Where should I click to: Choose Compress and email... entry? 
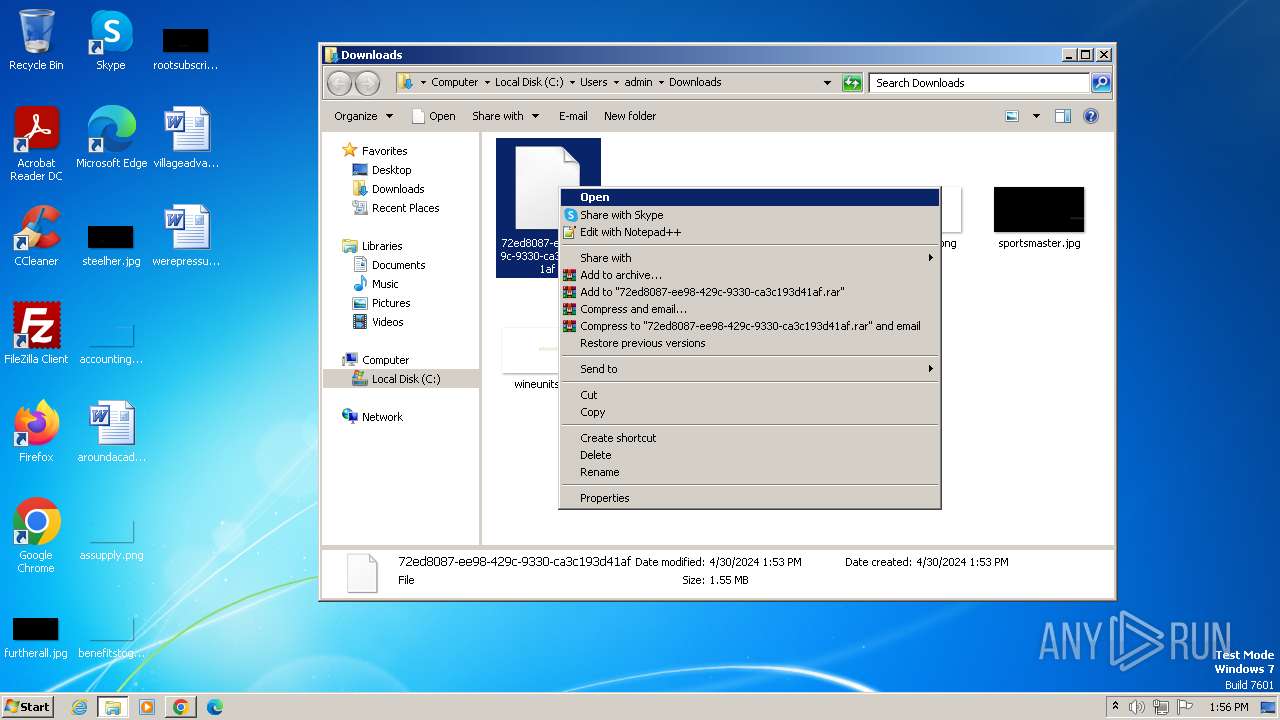click(750, 309)
